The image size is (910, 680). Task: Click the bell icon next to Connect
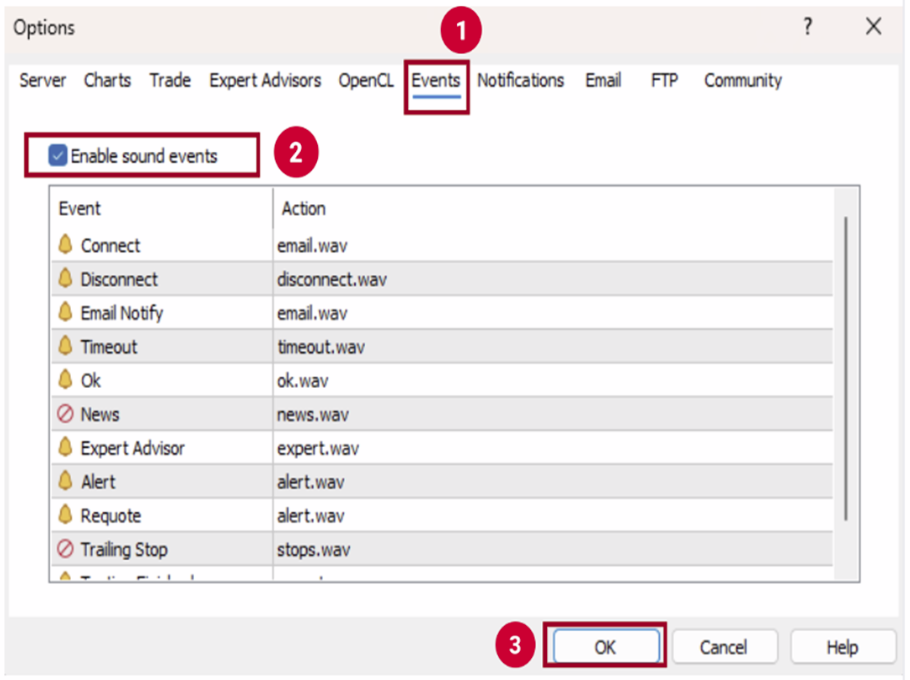[x=66, y=245]
